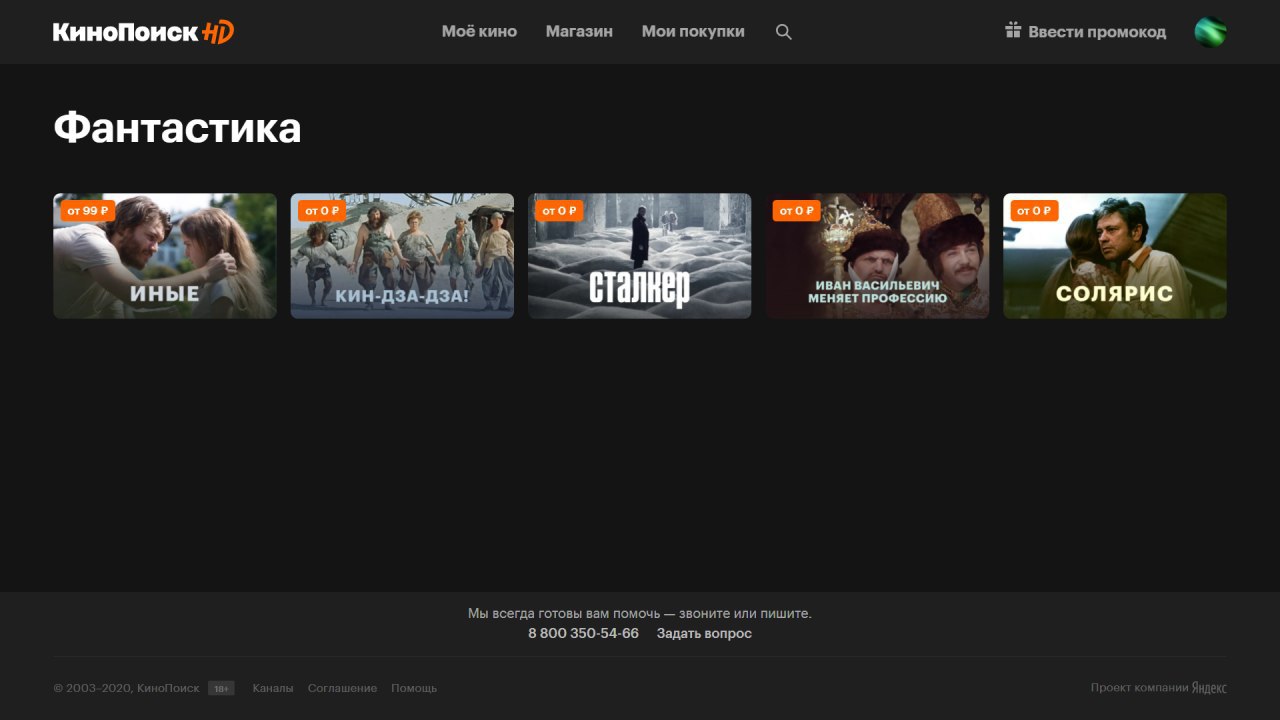Open the Сталкер movie card
Viewport: 1280px width, 720px height.
pos(640,256)
